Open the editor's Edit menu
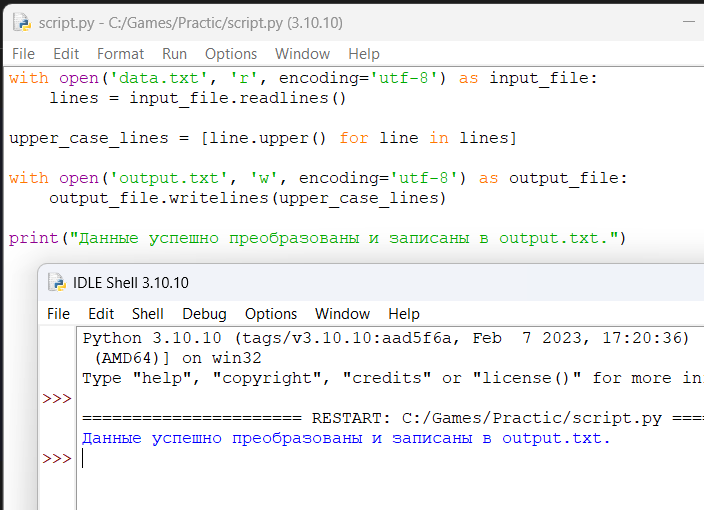Image resolution: width=704 pixels, height=510 pixels. click(66, 54)
